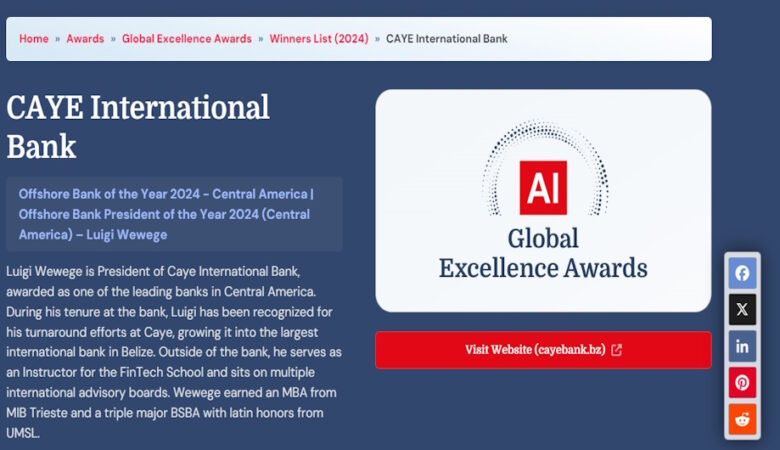Pin this page on Pinterest
This screenshot has width=780, height=450.
742,382
